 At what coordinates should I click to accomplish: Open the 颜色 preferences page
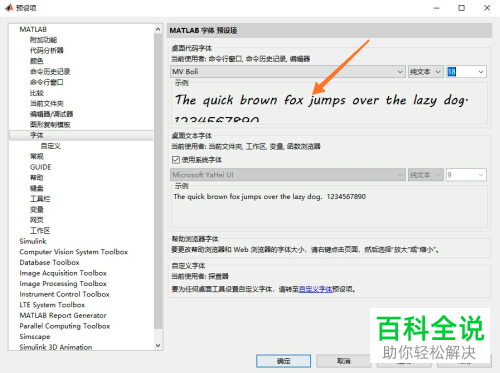pos(37,61)
